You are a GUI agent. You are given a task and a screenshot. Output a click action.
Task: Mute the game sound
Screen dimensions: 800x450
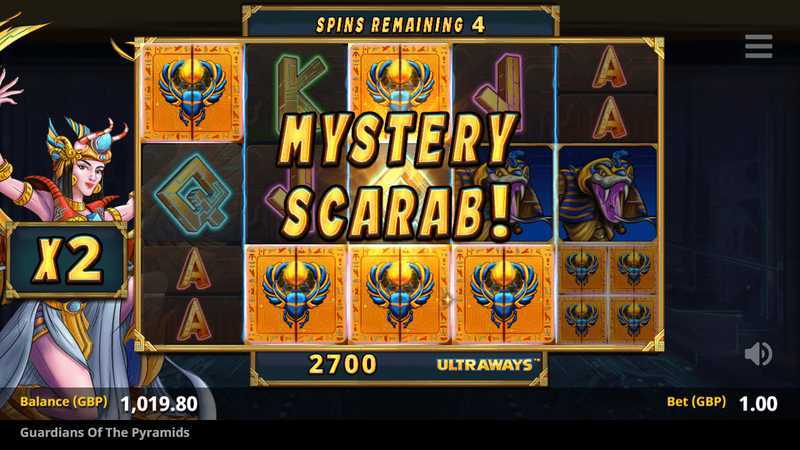click(758, 354)
